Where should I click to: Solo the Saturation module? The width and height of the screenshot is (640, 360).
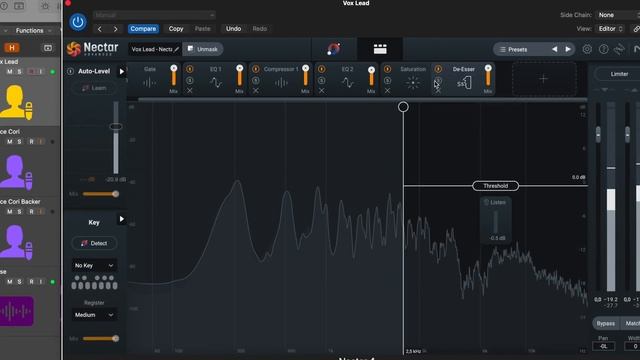click(387, 80)
